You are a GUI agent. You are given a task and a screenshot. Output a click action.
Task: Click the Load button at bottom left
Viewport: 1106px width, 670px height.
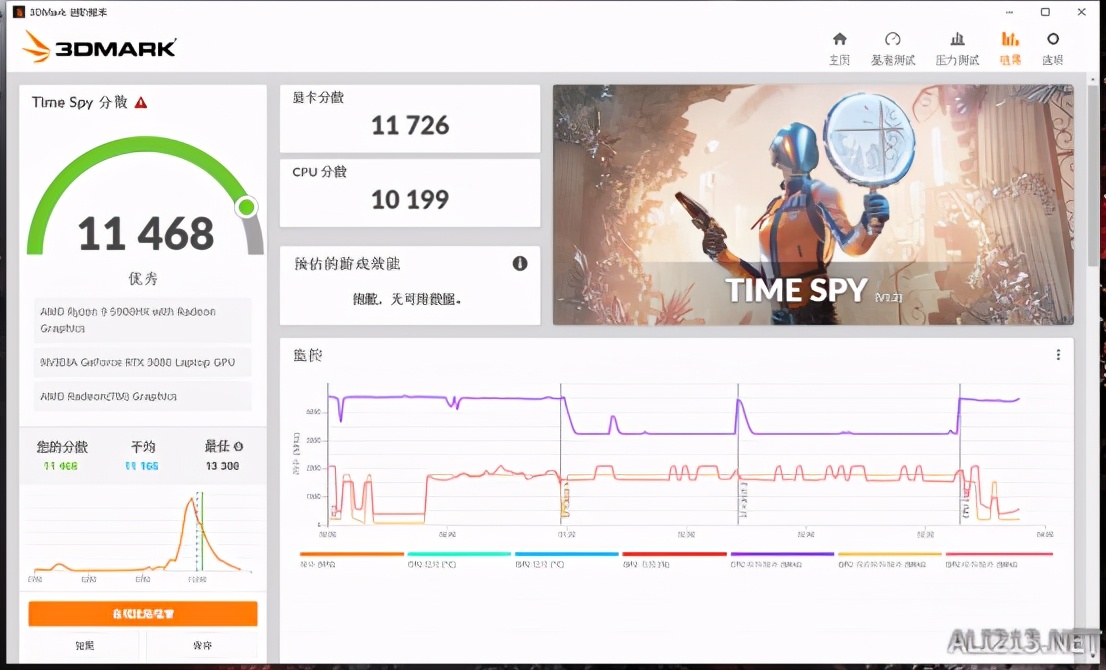[x=85, y=645]
